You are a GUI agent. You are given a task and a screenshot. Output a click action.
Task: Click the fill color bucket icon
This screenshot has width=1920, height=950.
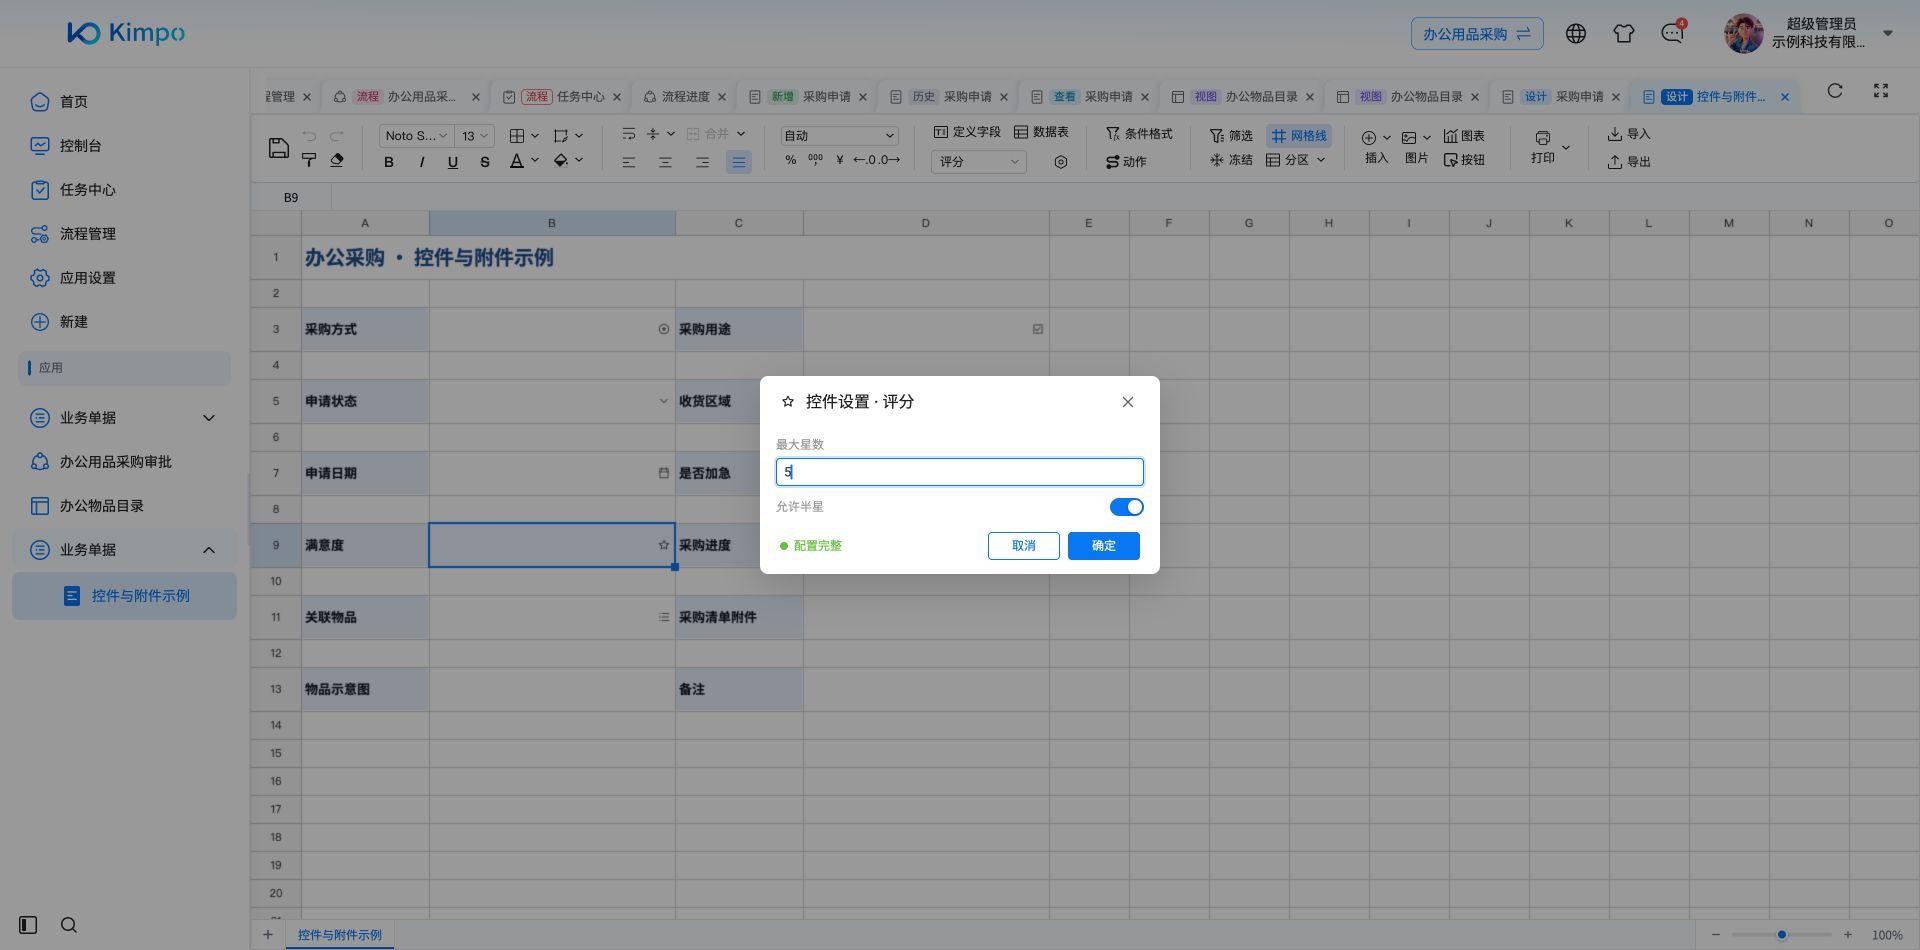(x=561, y=161)
